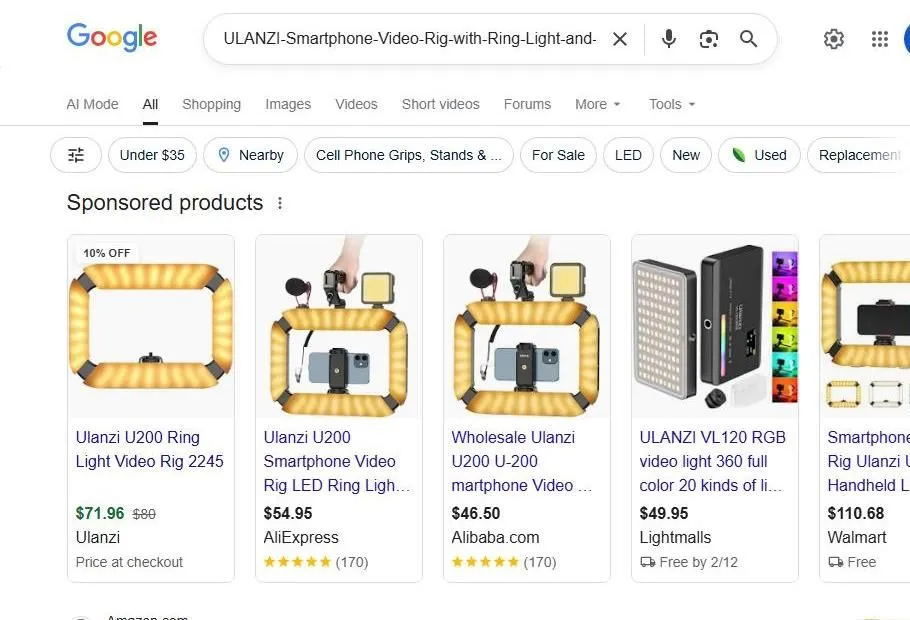Screen dimensions: 910x620
Task: Open options menu beside Sponsored products
Action: pyautogui.click(x=280, y=202)
